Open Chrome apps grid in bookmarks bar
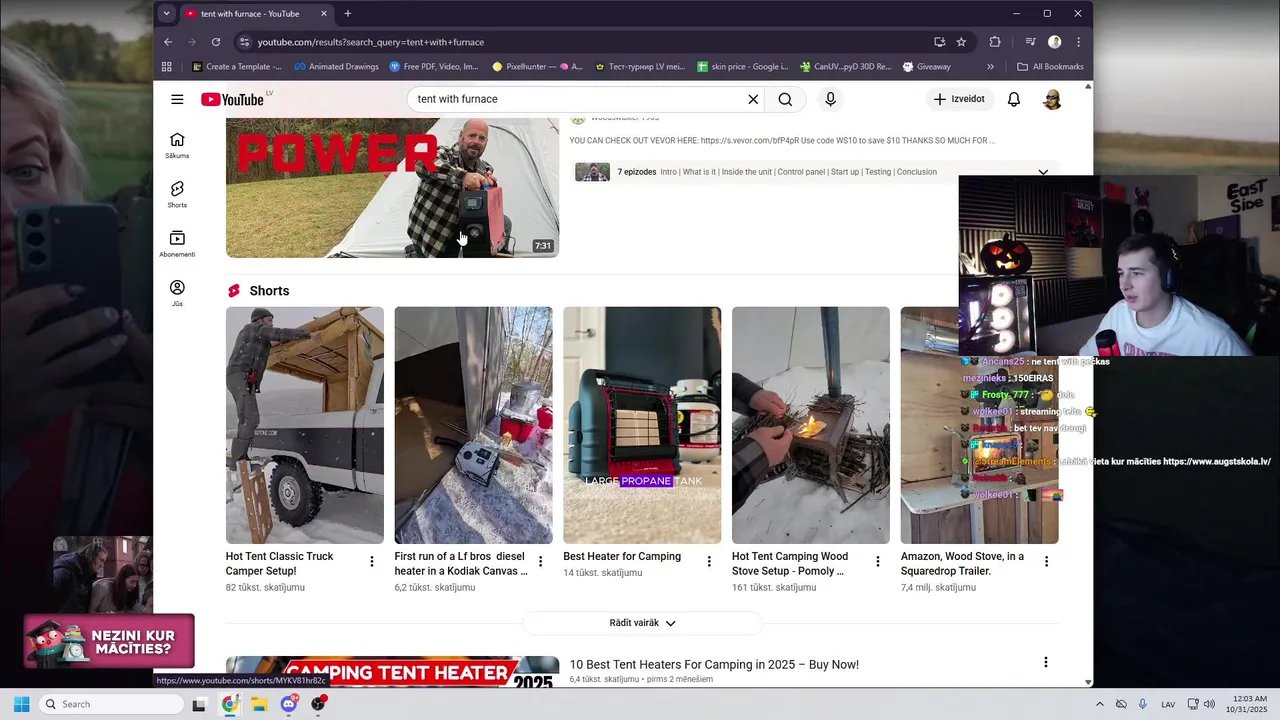This screenshot has height=720, width=1280. [167, 67]
